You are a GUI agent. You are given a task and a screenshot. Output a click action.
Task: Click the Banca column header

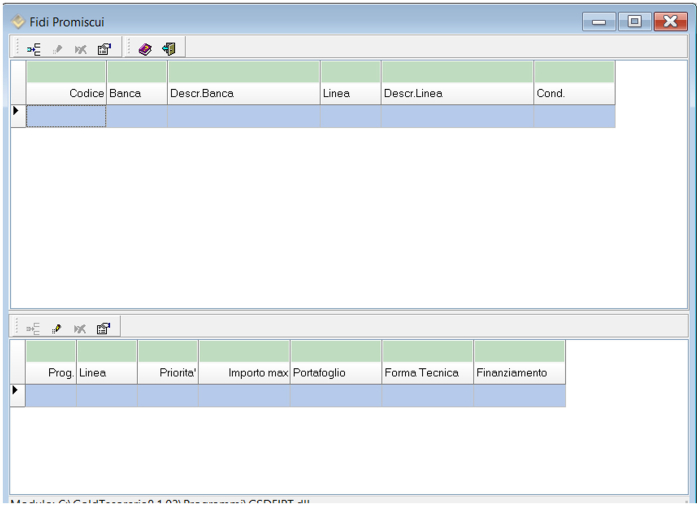click(x=137, y=93)
